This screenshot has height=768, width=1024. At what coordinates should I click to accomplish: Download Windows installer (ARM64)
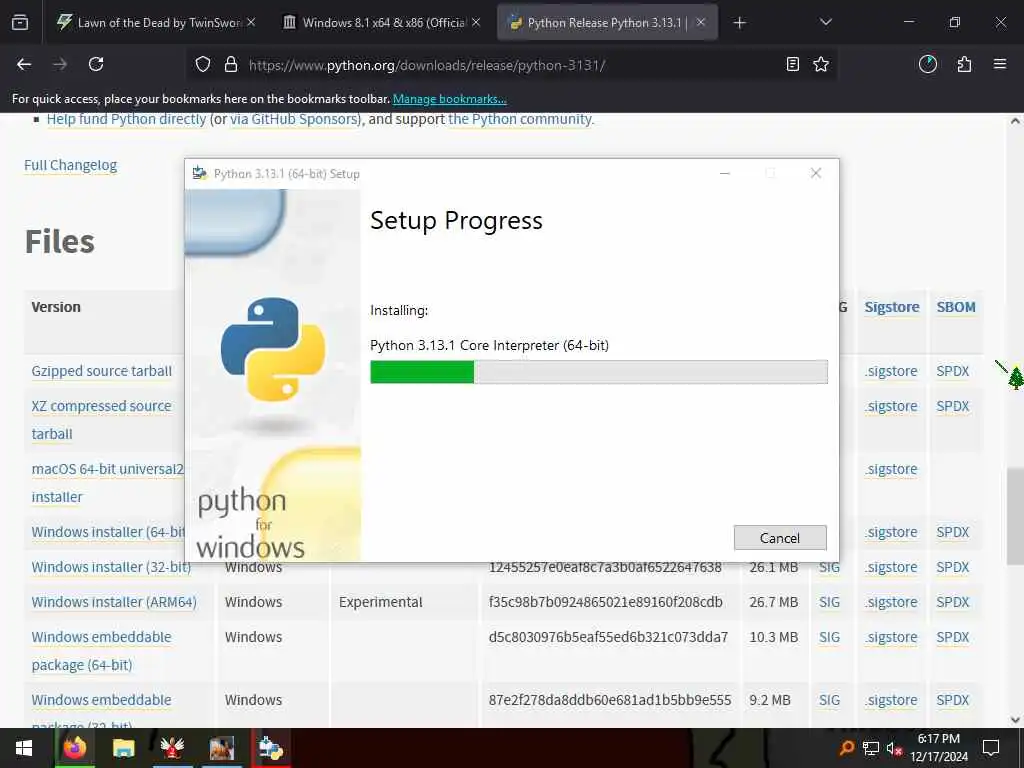114,602
